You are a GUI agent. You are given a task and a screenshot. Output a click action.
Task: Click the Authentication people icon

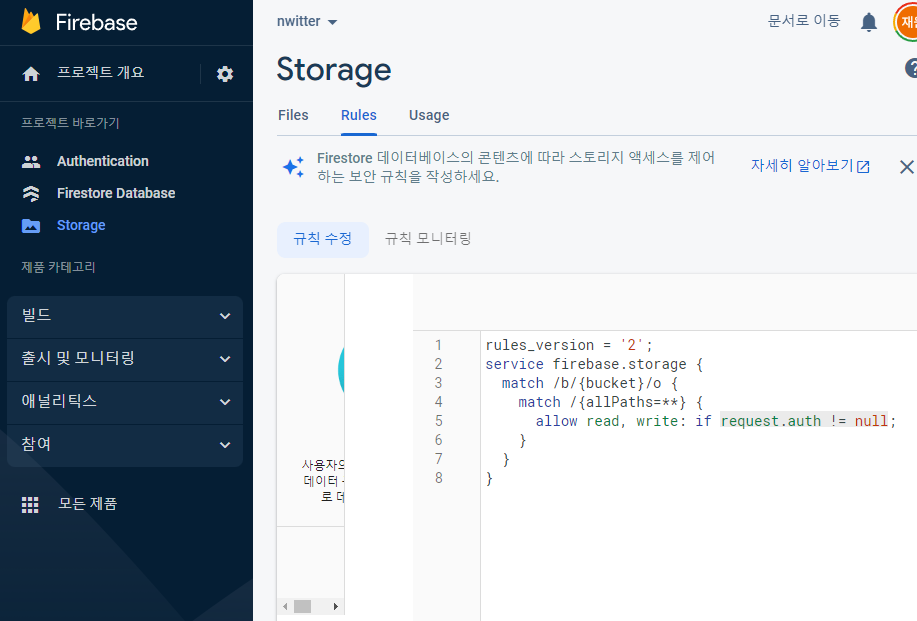(31, 162)
